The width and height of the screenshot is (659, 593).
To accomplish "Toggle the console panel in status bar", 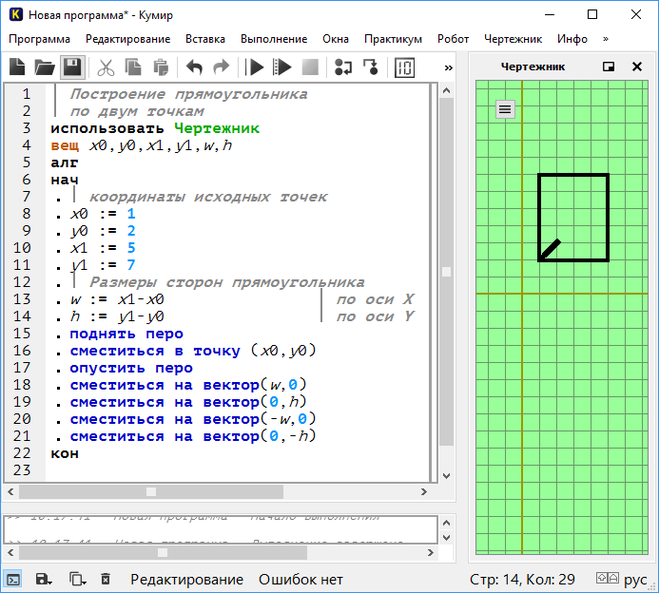I will 14,579.
